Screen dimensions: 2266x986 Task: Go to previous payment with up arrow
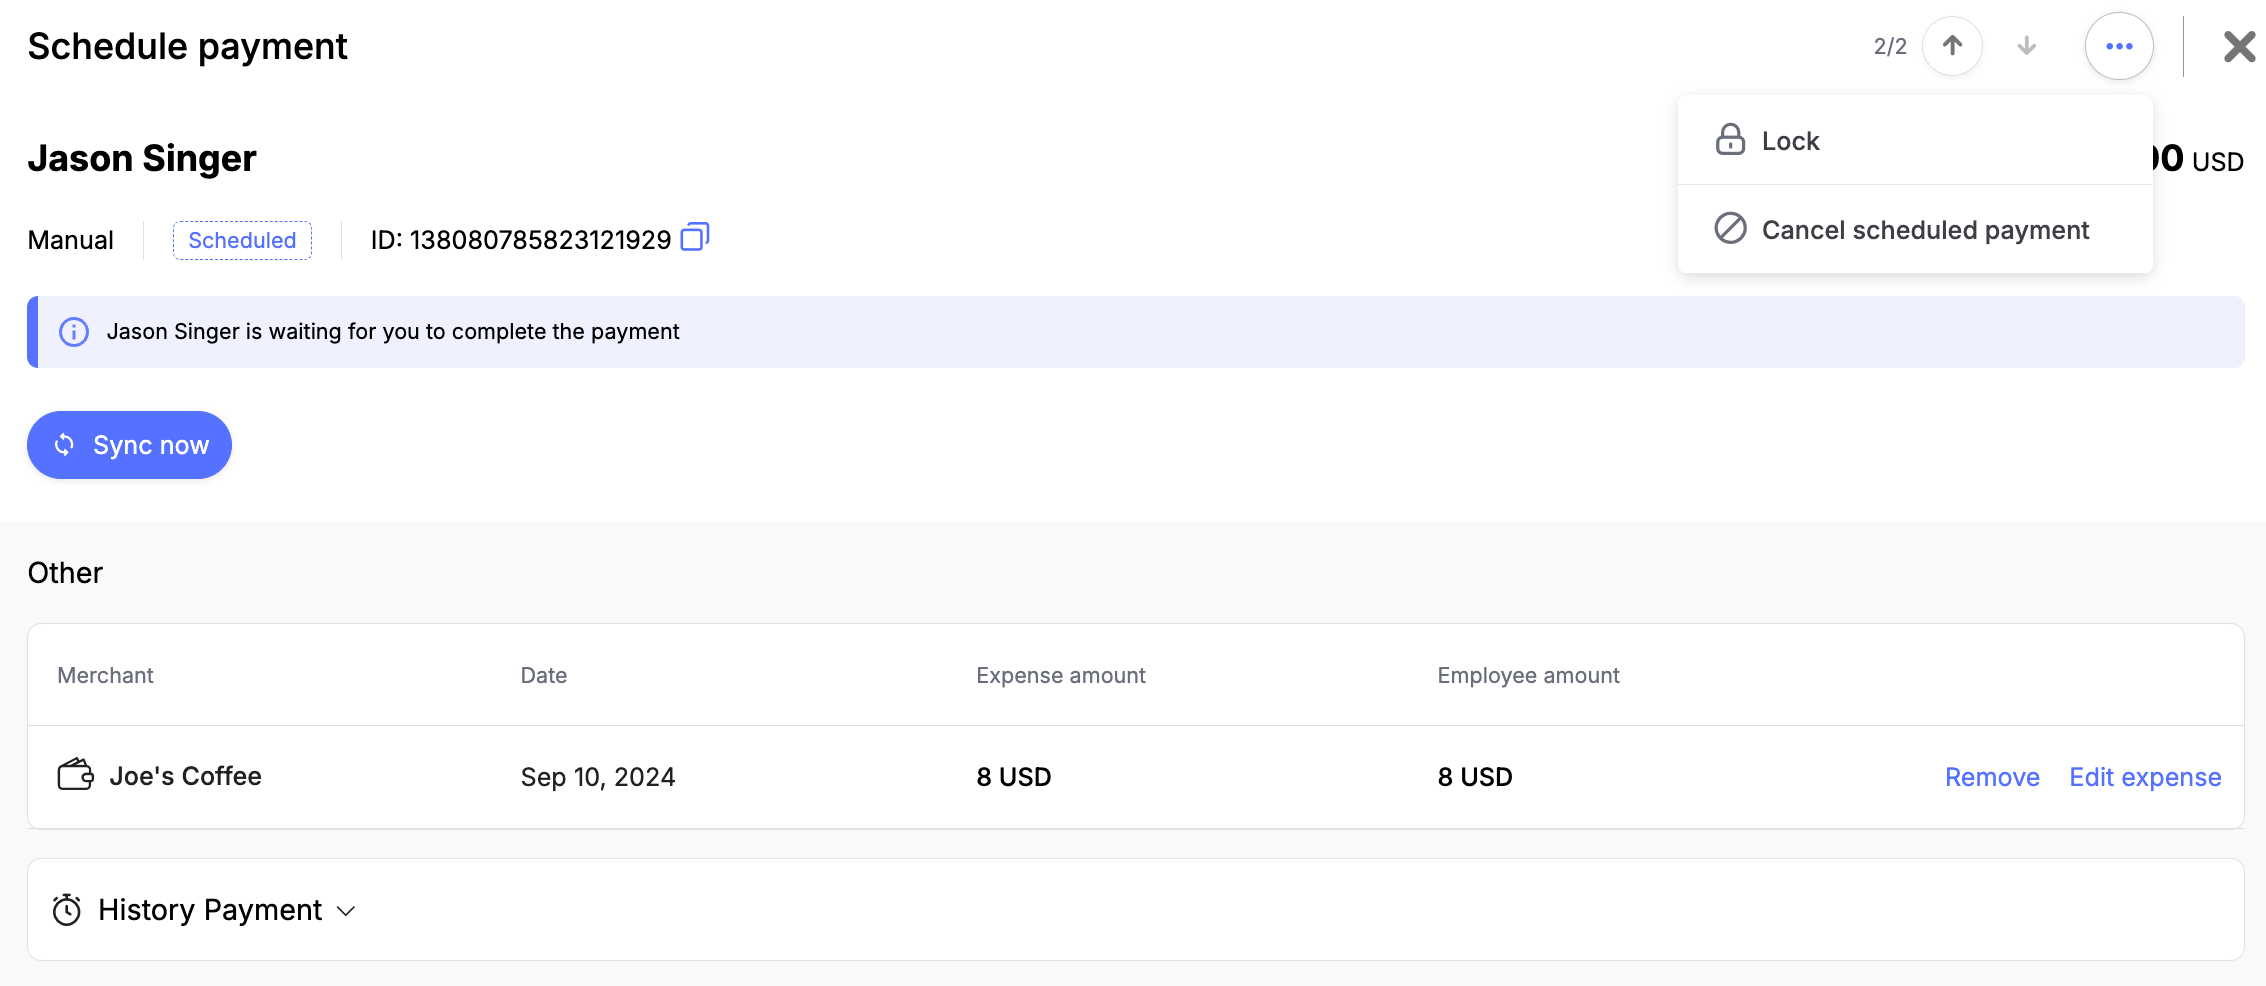[x=1952, y=46]
